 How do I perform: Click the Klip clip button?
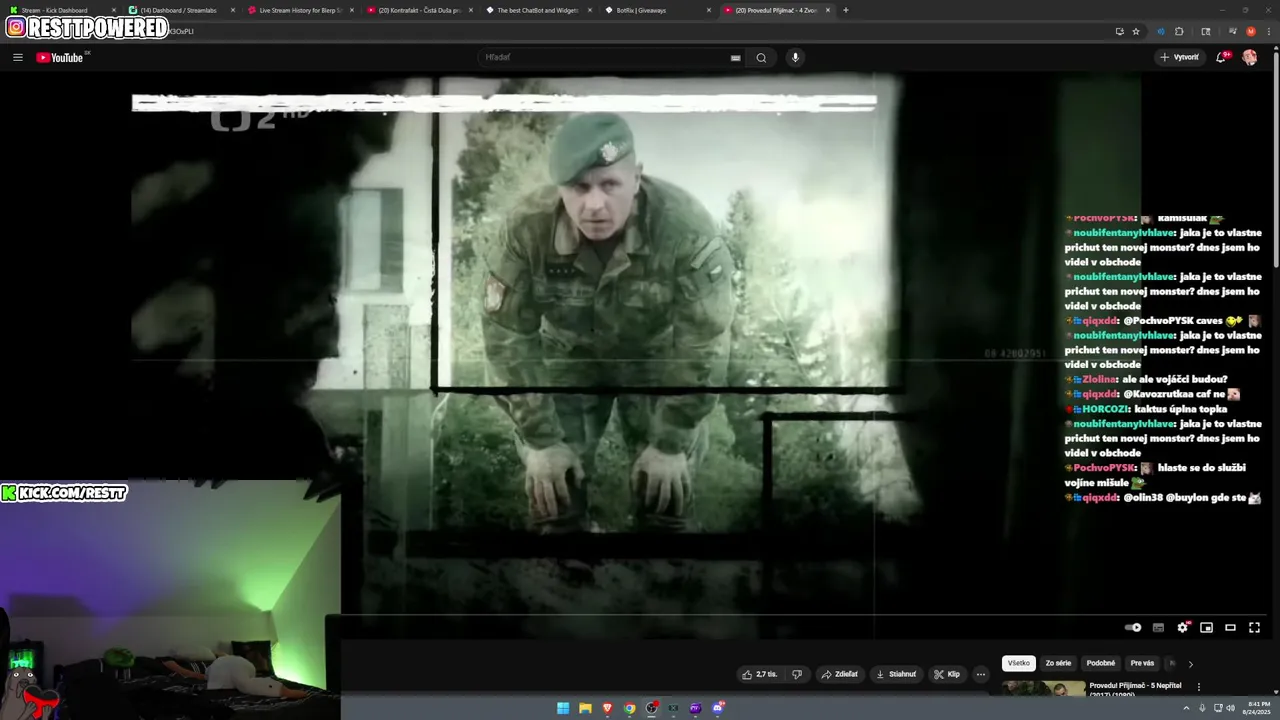pyautogui.click(x=947, y=674)
